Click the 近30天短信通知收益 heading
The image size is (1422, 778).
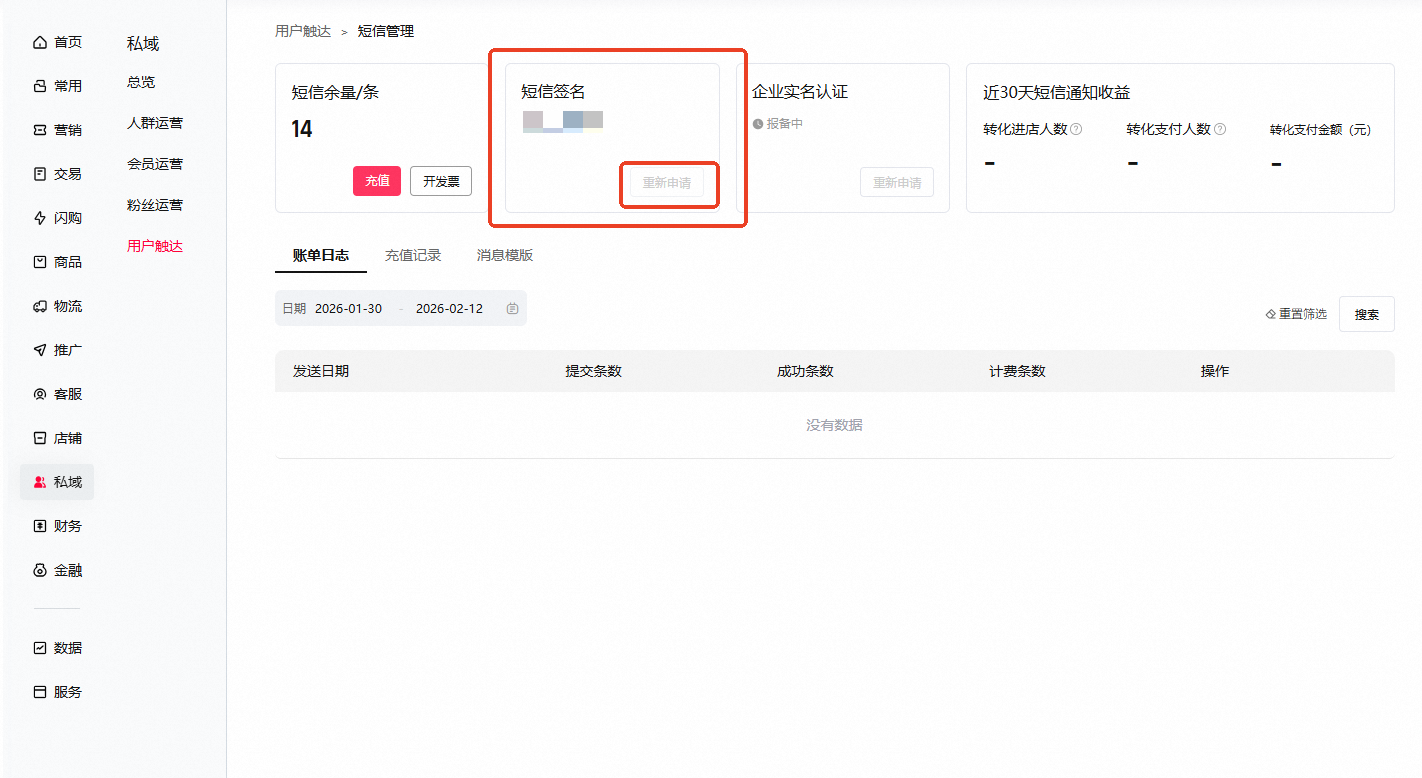pos(1057,92)
